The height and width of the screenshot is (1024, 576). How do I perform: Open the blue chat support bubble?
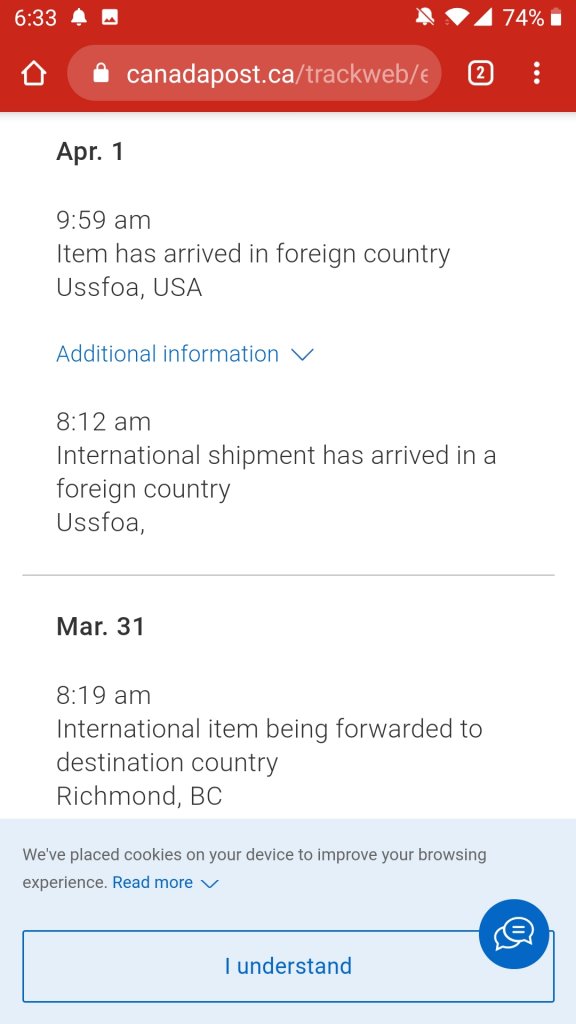(514, 934)
